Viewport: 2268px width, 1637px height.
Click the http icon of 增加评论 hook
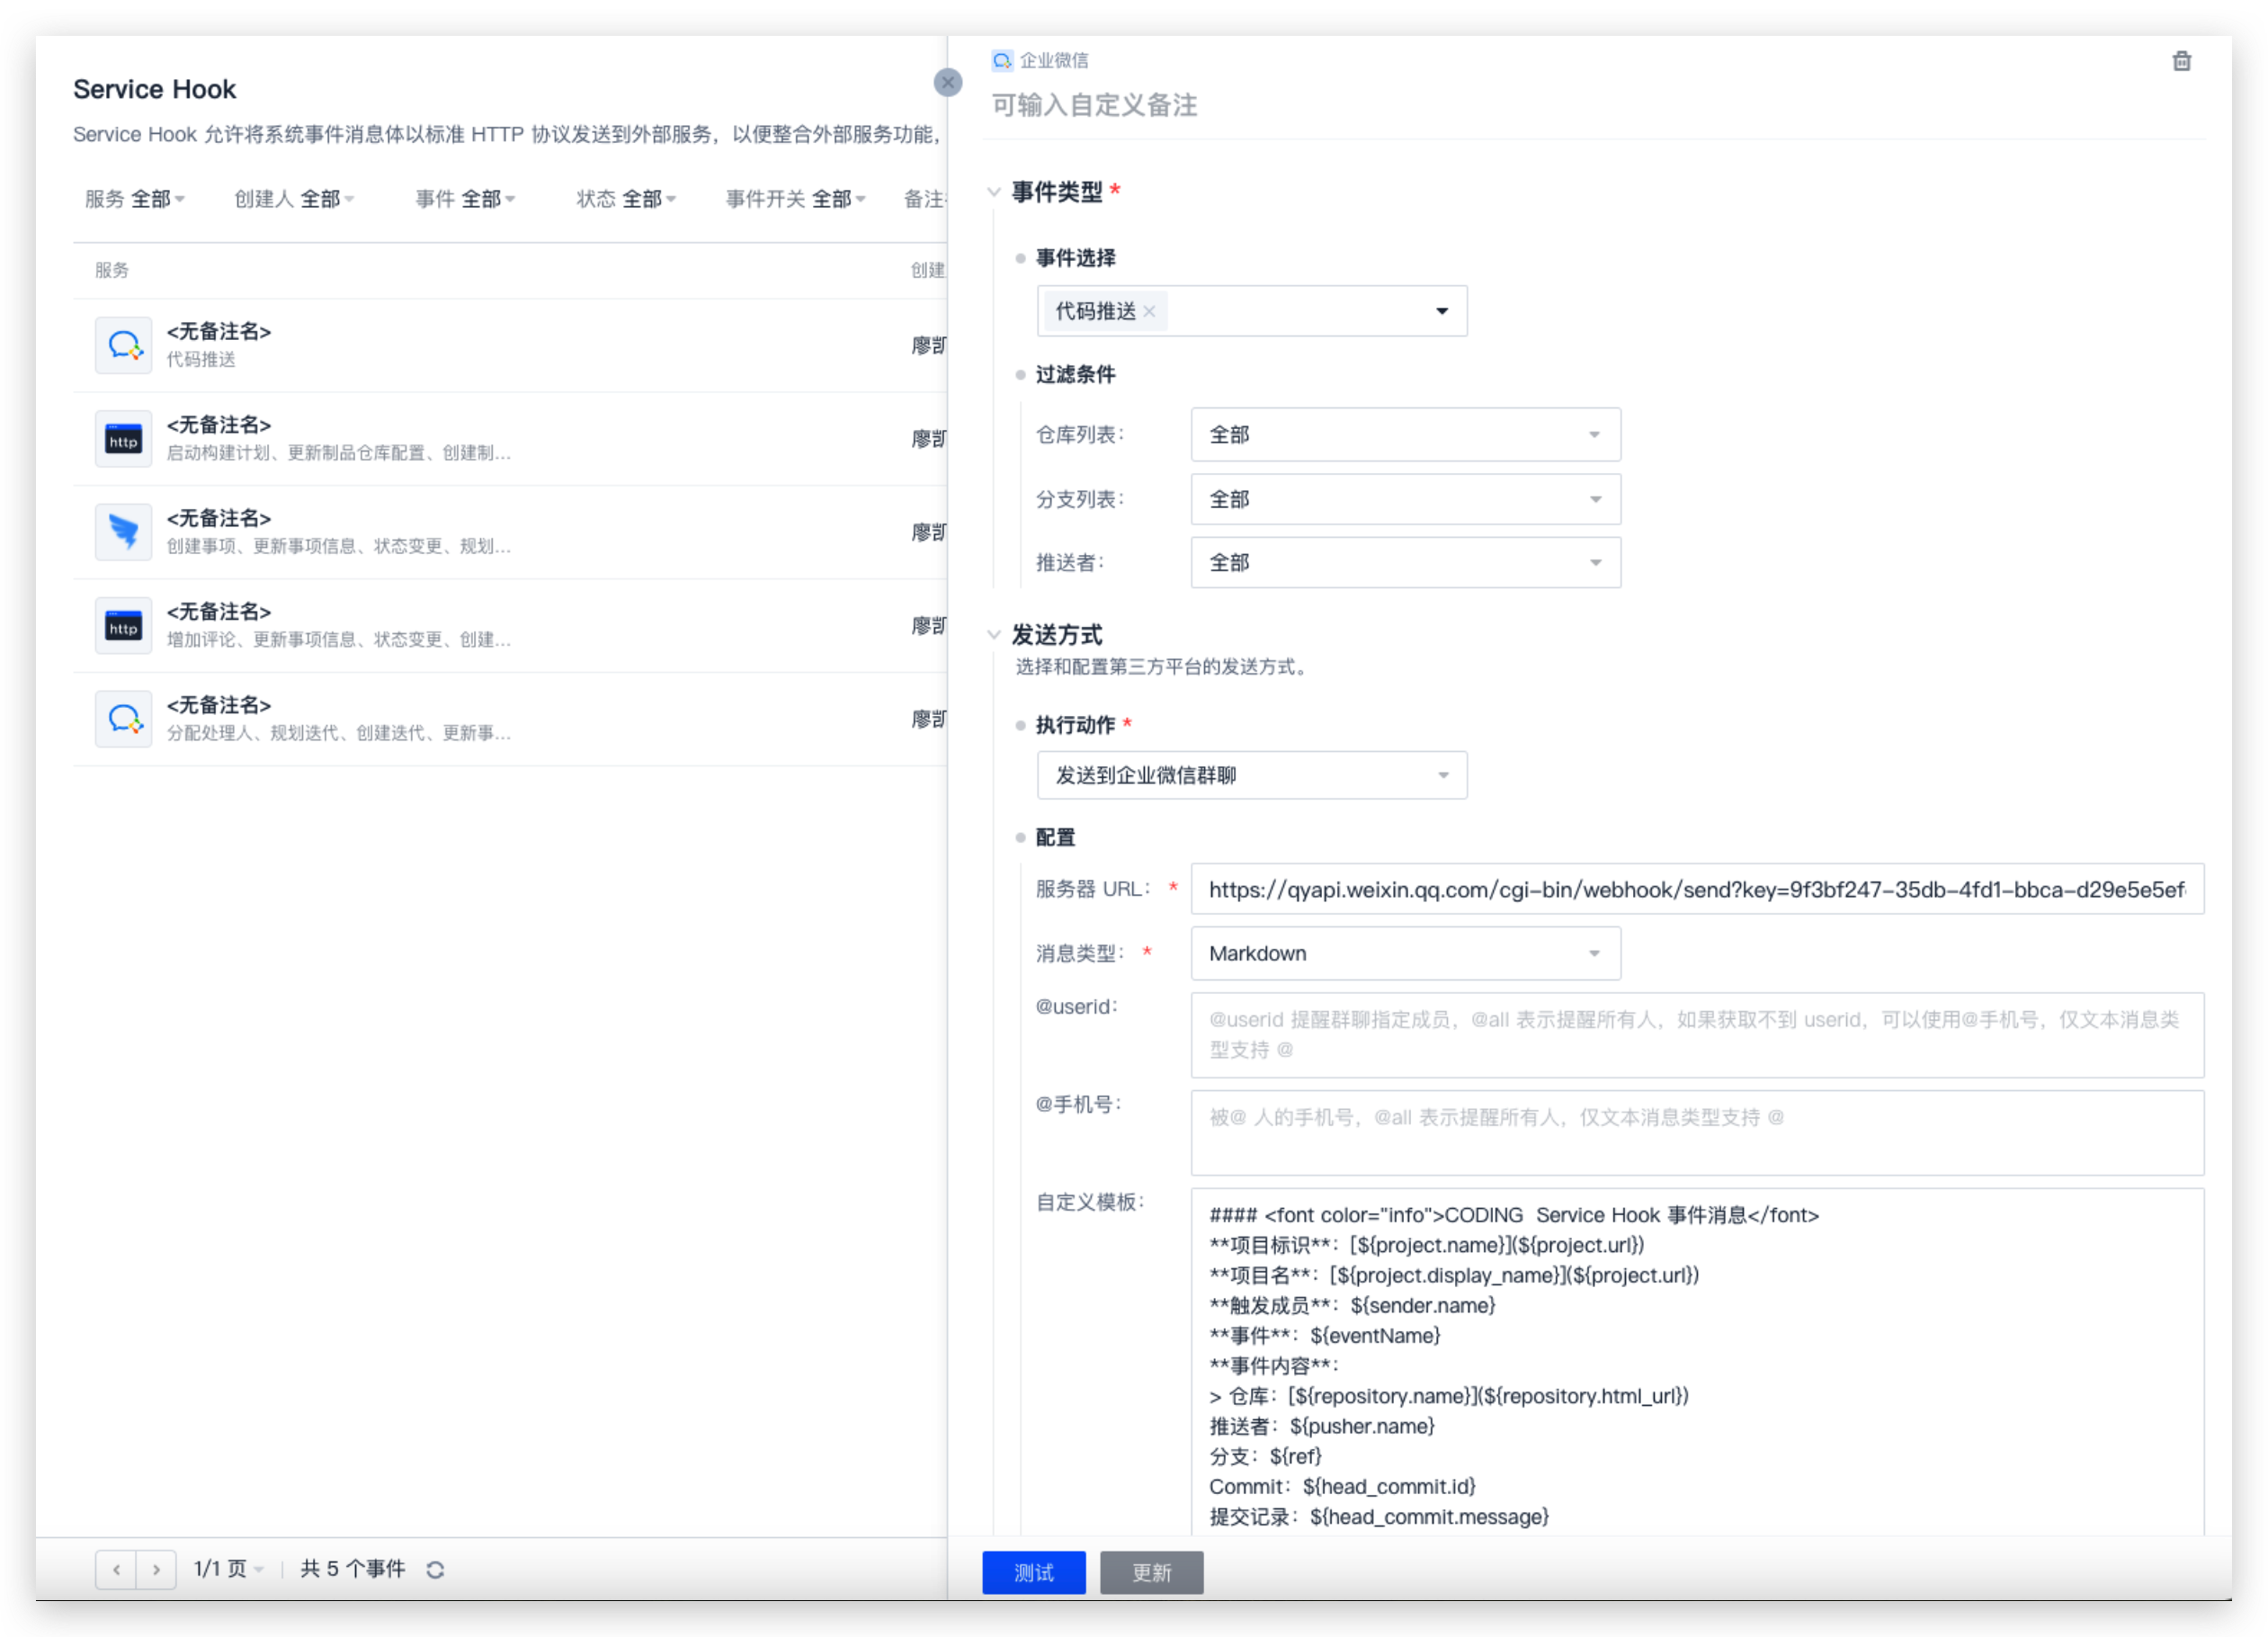click(124, 625)
